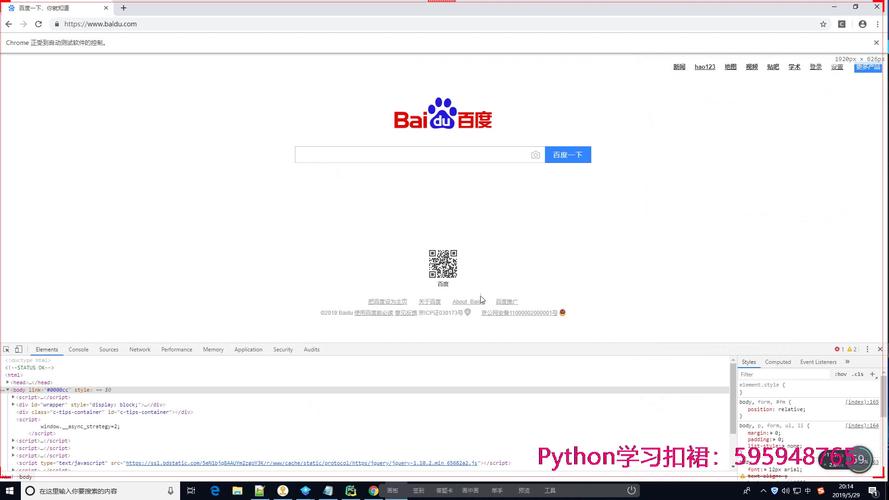Toggle the DevTools device toolbar icon
Image resolution: width=889 pixels, height=500 pixels.
click(x=19, y=350)
